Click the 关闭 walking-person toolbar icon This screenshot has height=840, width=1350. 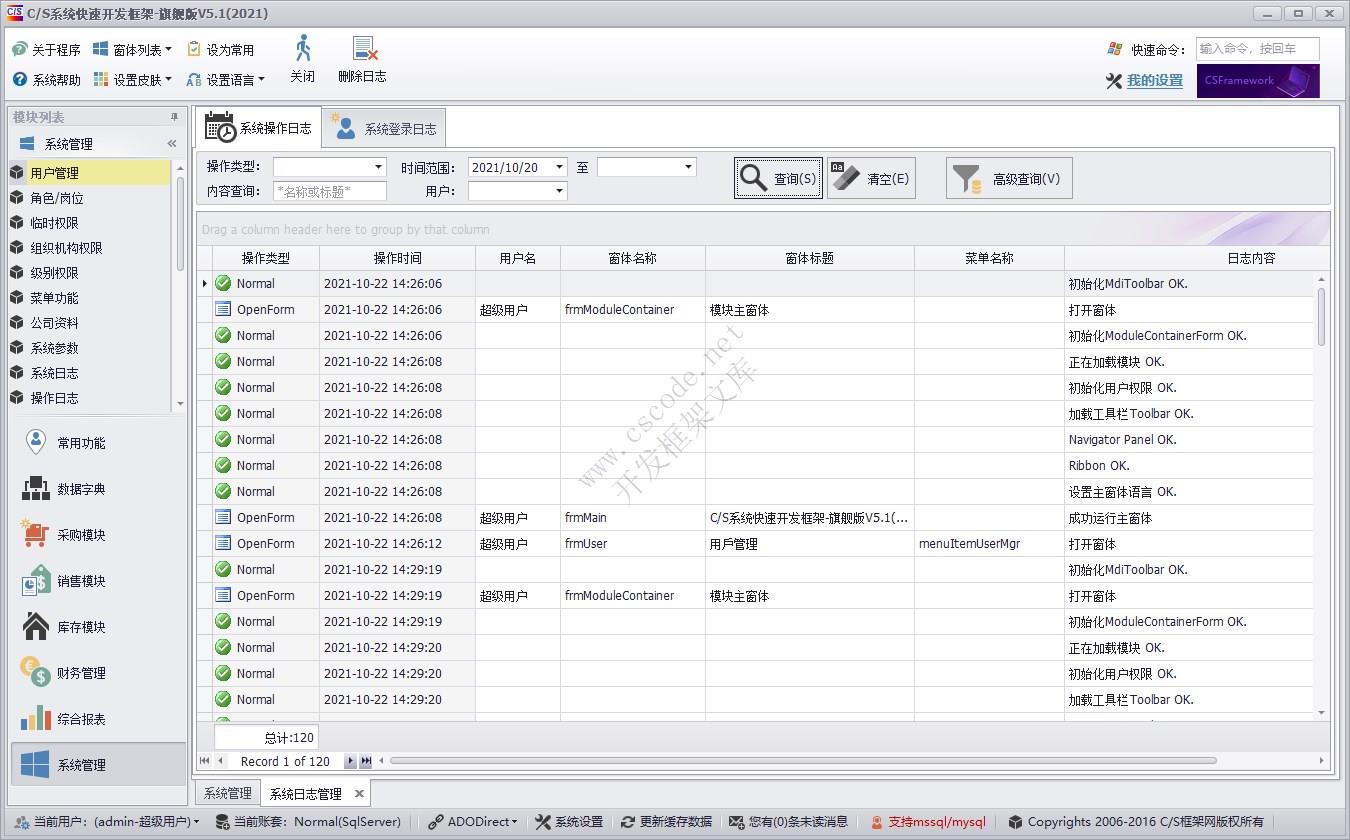tap(302, 58)
